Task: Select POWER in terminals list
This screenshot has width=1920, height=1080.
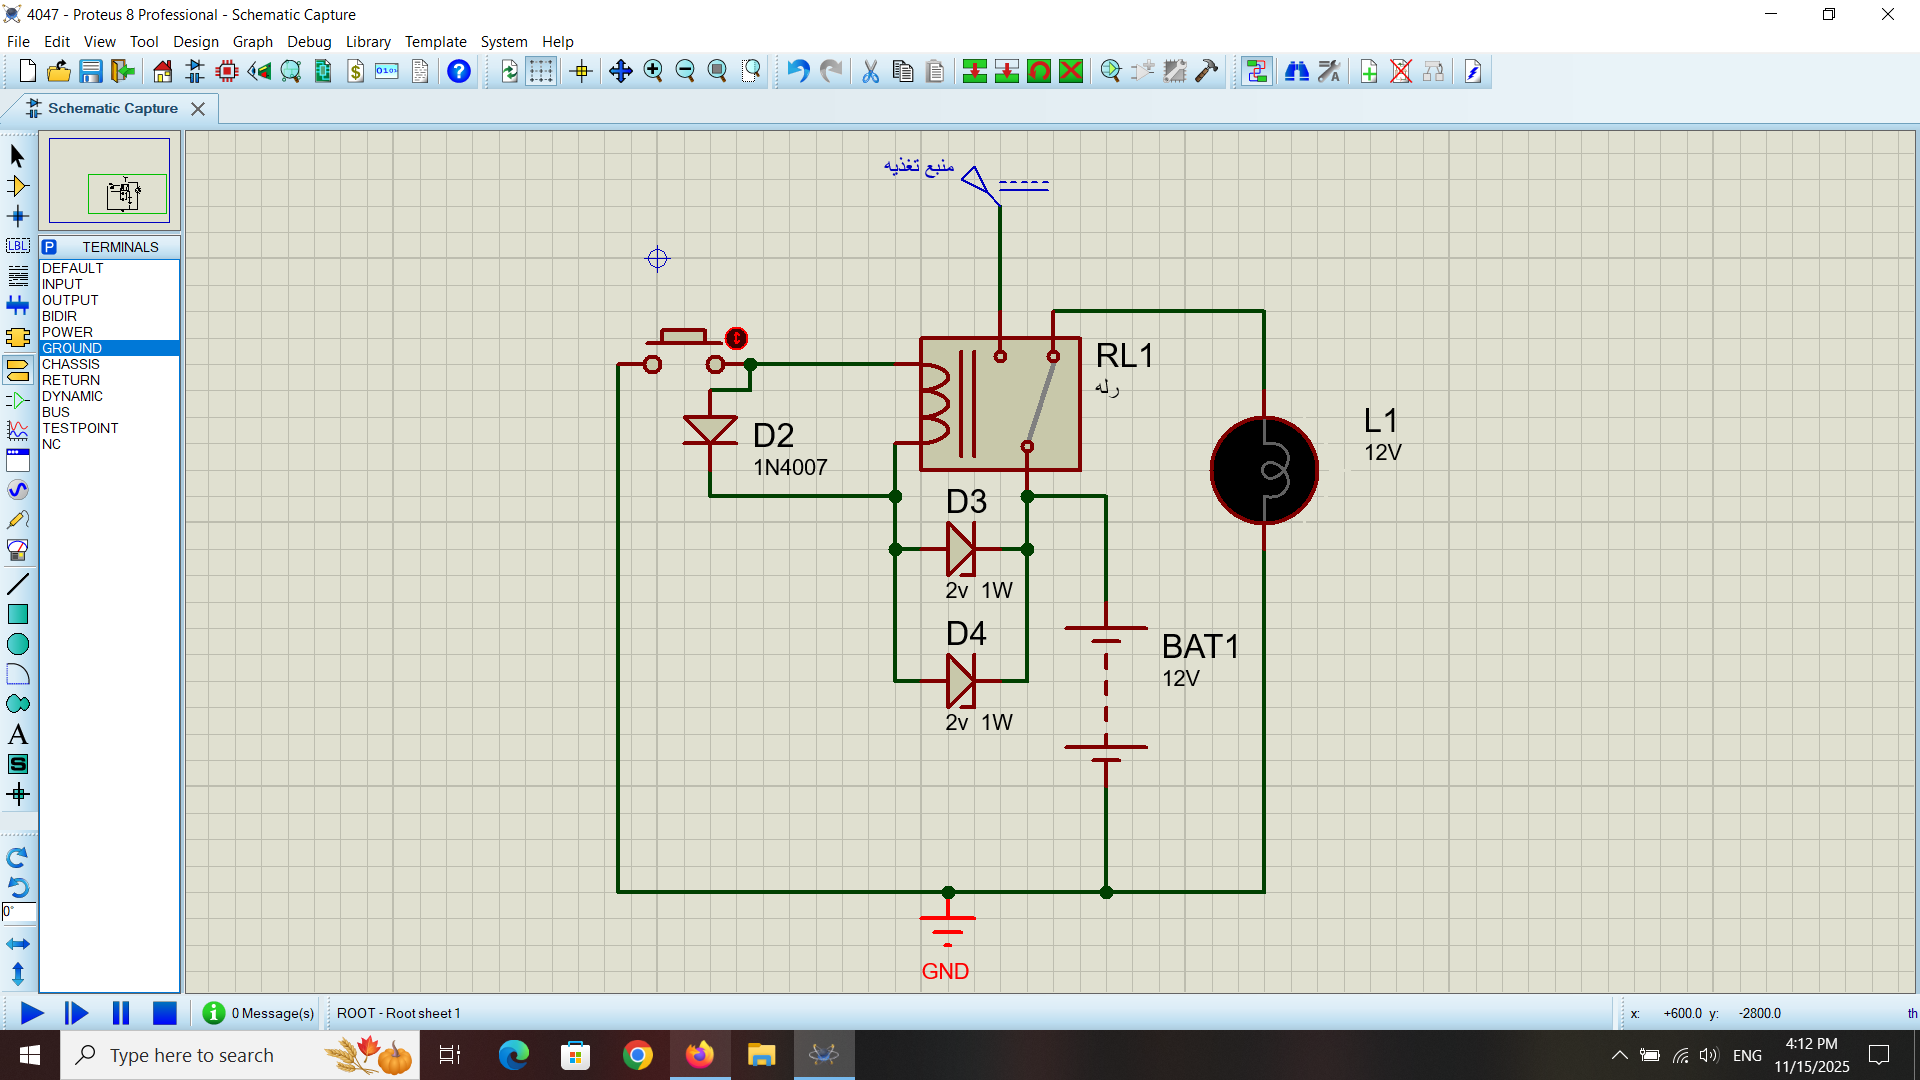Action: pyautogui.click(x=67, y=332)
